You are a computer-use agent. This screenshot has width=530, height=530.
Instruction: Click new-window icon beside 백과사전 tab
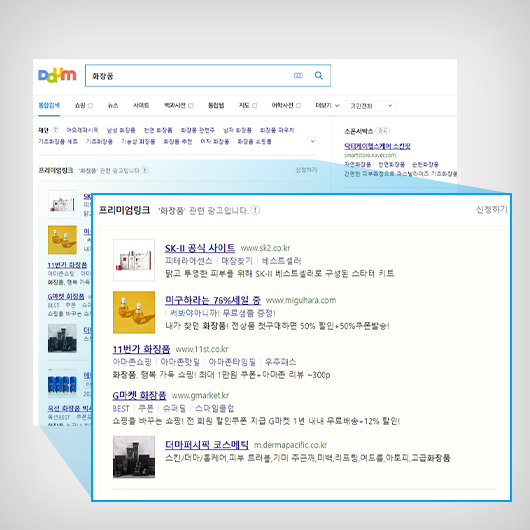coord(191,106)
